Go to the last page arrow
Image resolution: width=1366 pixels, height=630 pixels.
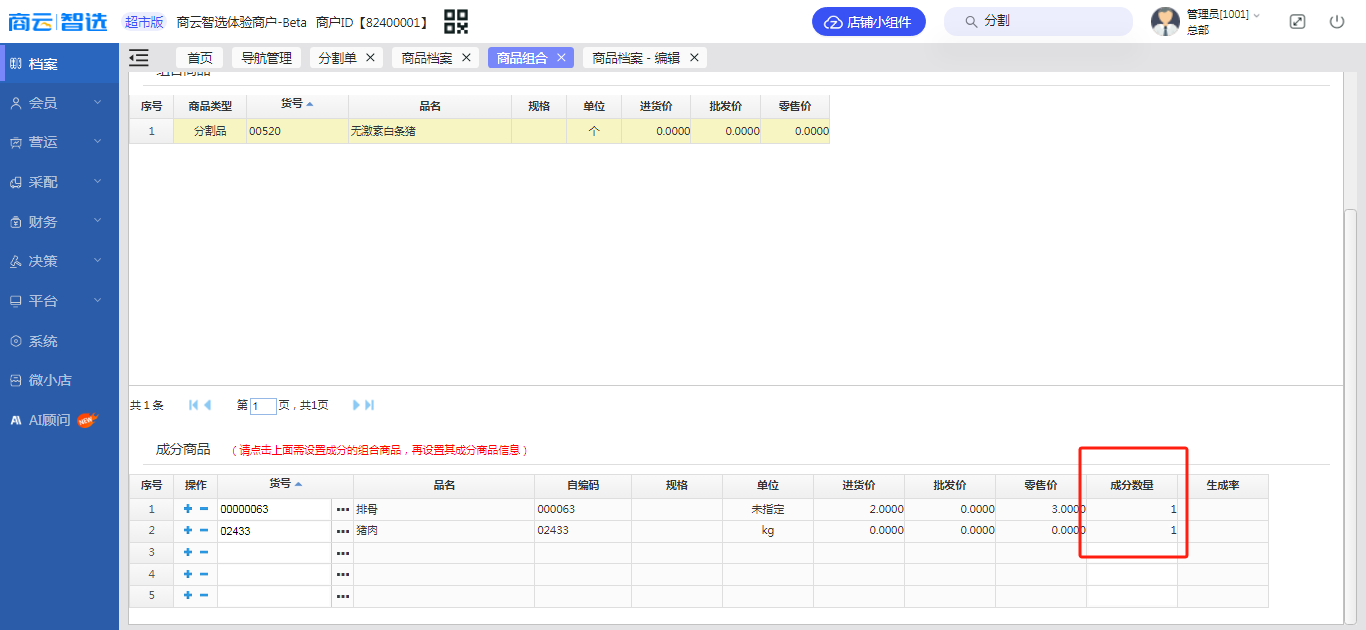[x=370, y=405]
